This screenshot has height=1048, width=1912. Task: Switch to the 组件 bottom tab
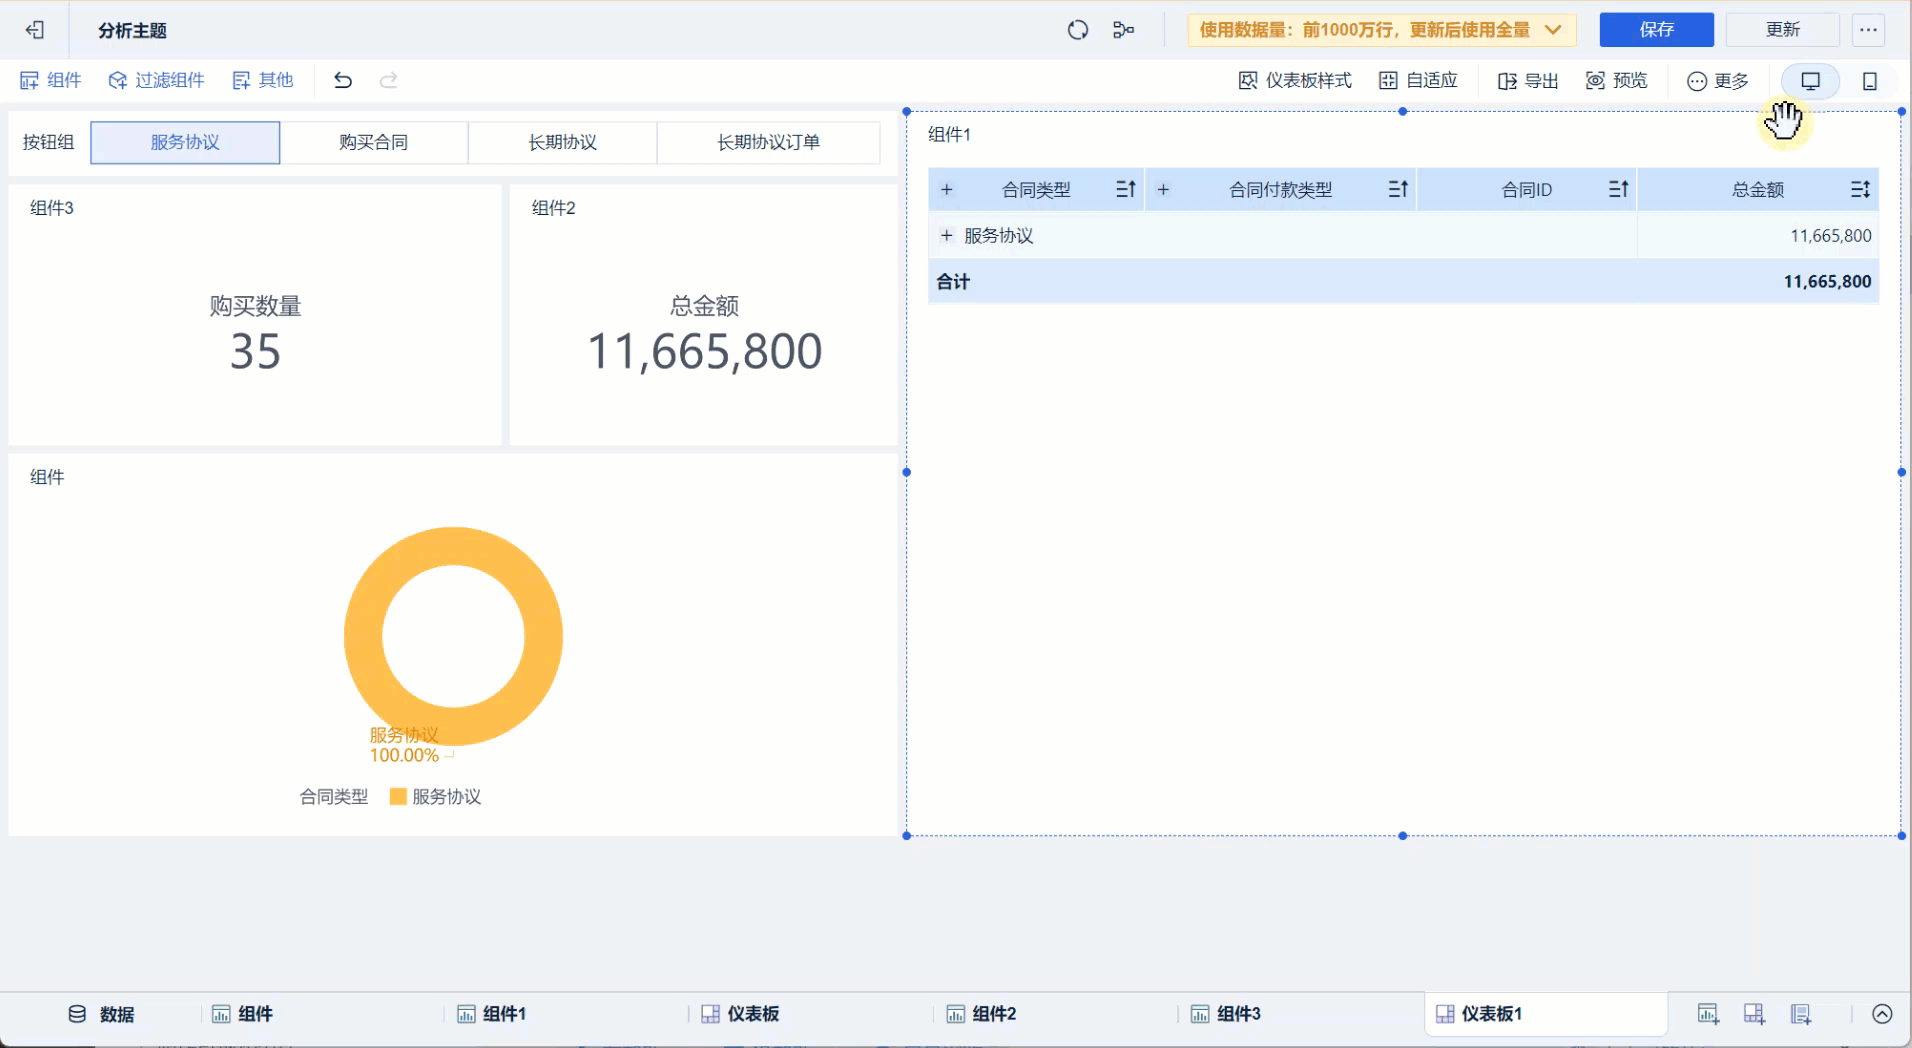point(243,1014)
